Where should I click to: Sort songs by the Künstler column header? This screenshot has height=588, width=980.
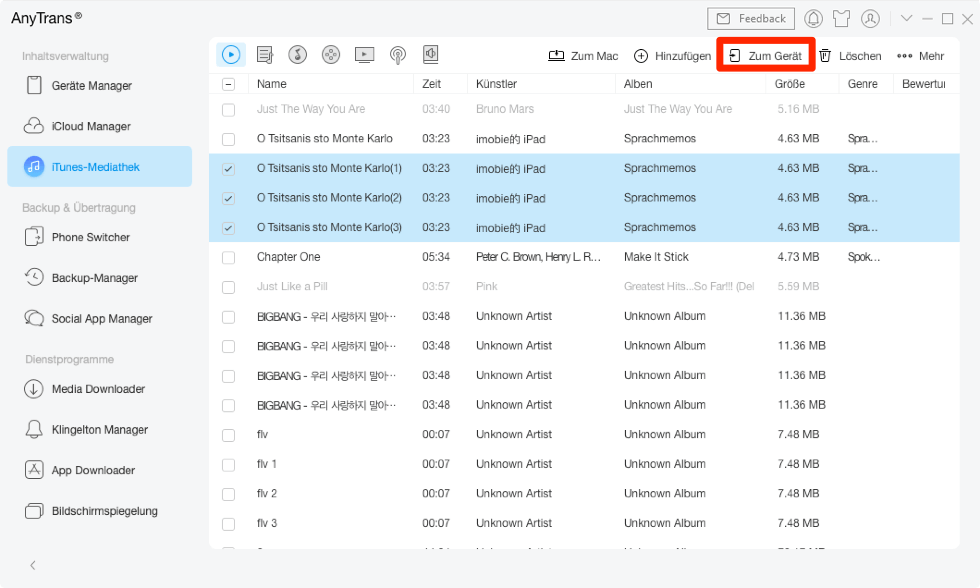pyautogui.click(x=496, y=84)
